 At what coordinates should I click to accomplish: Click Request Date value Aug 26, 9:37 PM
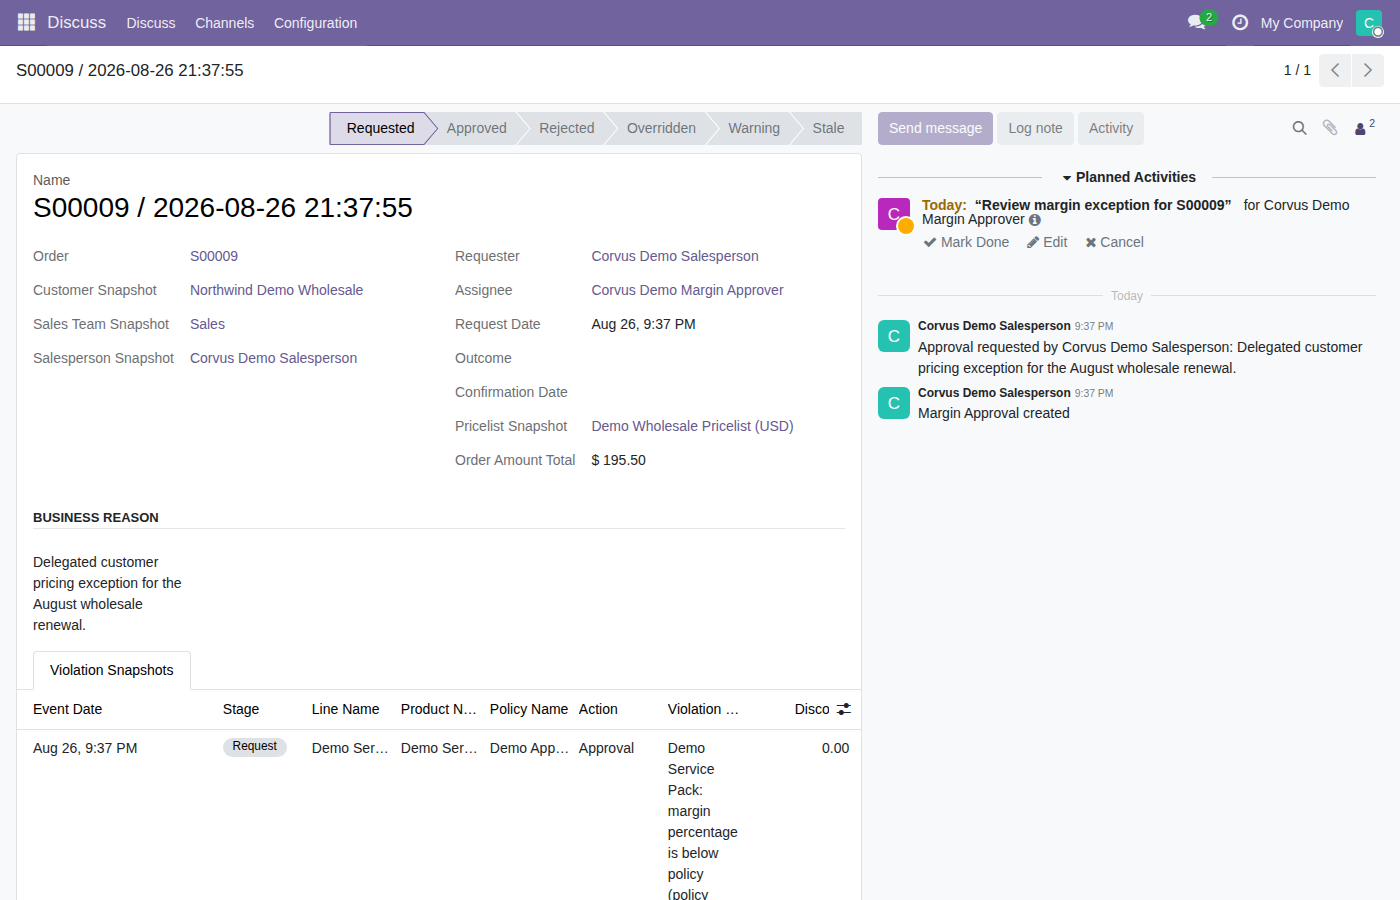click(x=643, y=324)
